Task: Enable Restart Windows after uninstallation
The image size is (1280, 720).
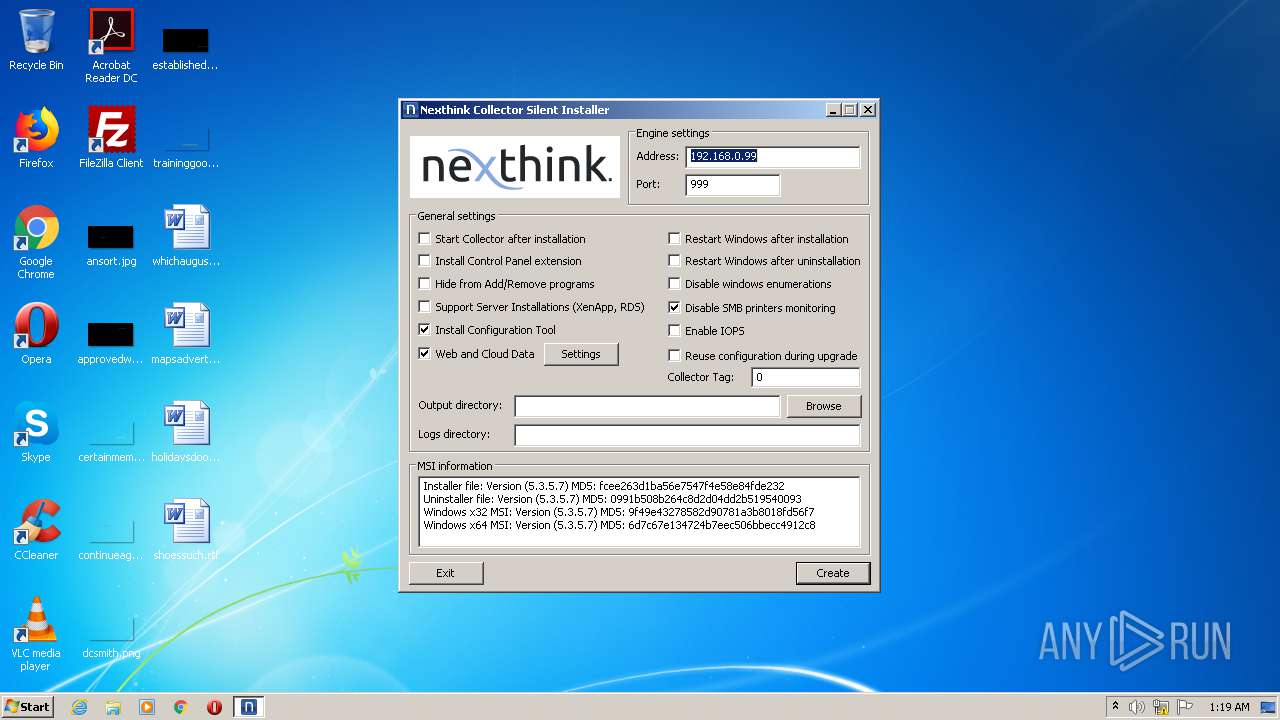Action: click(675, 261)
